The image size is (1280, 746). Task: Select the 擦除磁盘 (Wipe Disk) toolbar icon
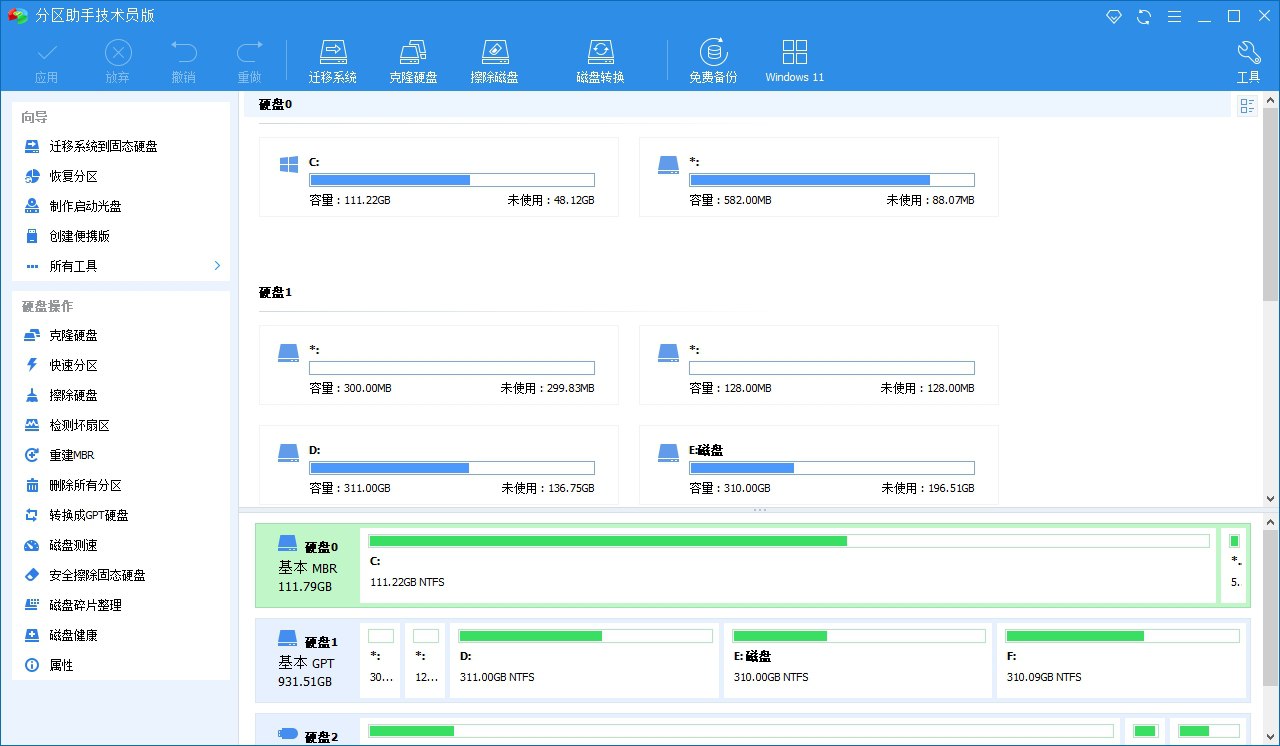494,57
